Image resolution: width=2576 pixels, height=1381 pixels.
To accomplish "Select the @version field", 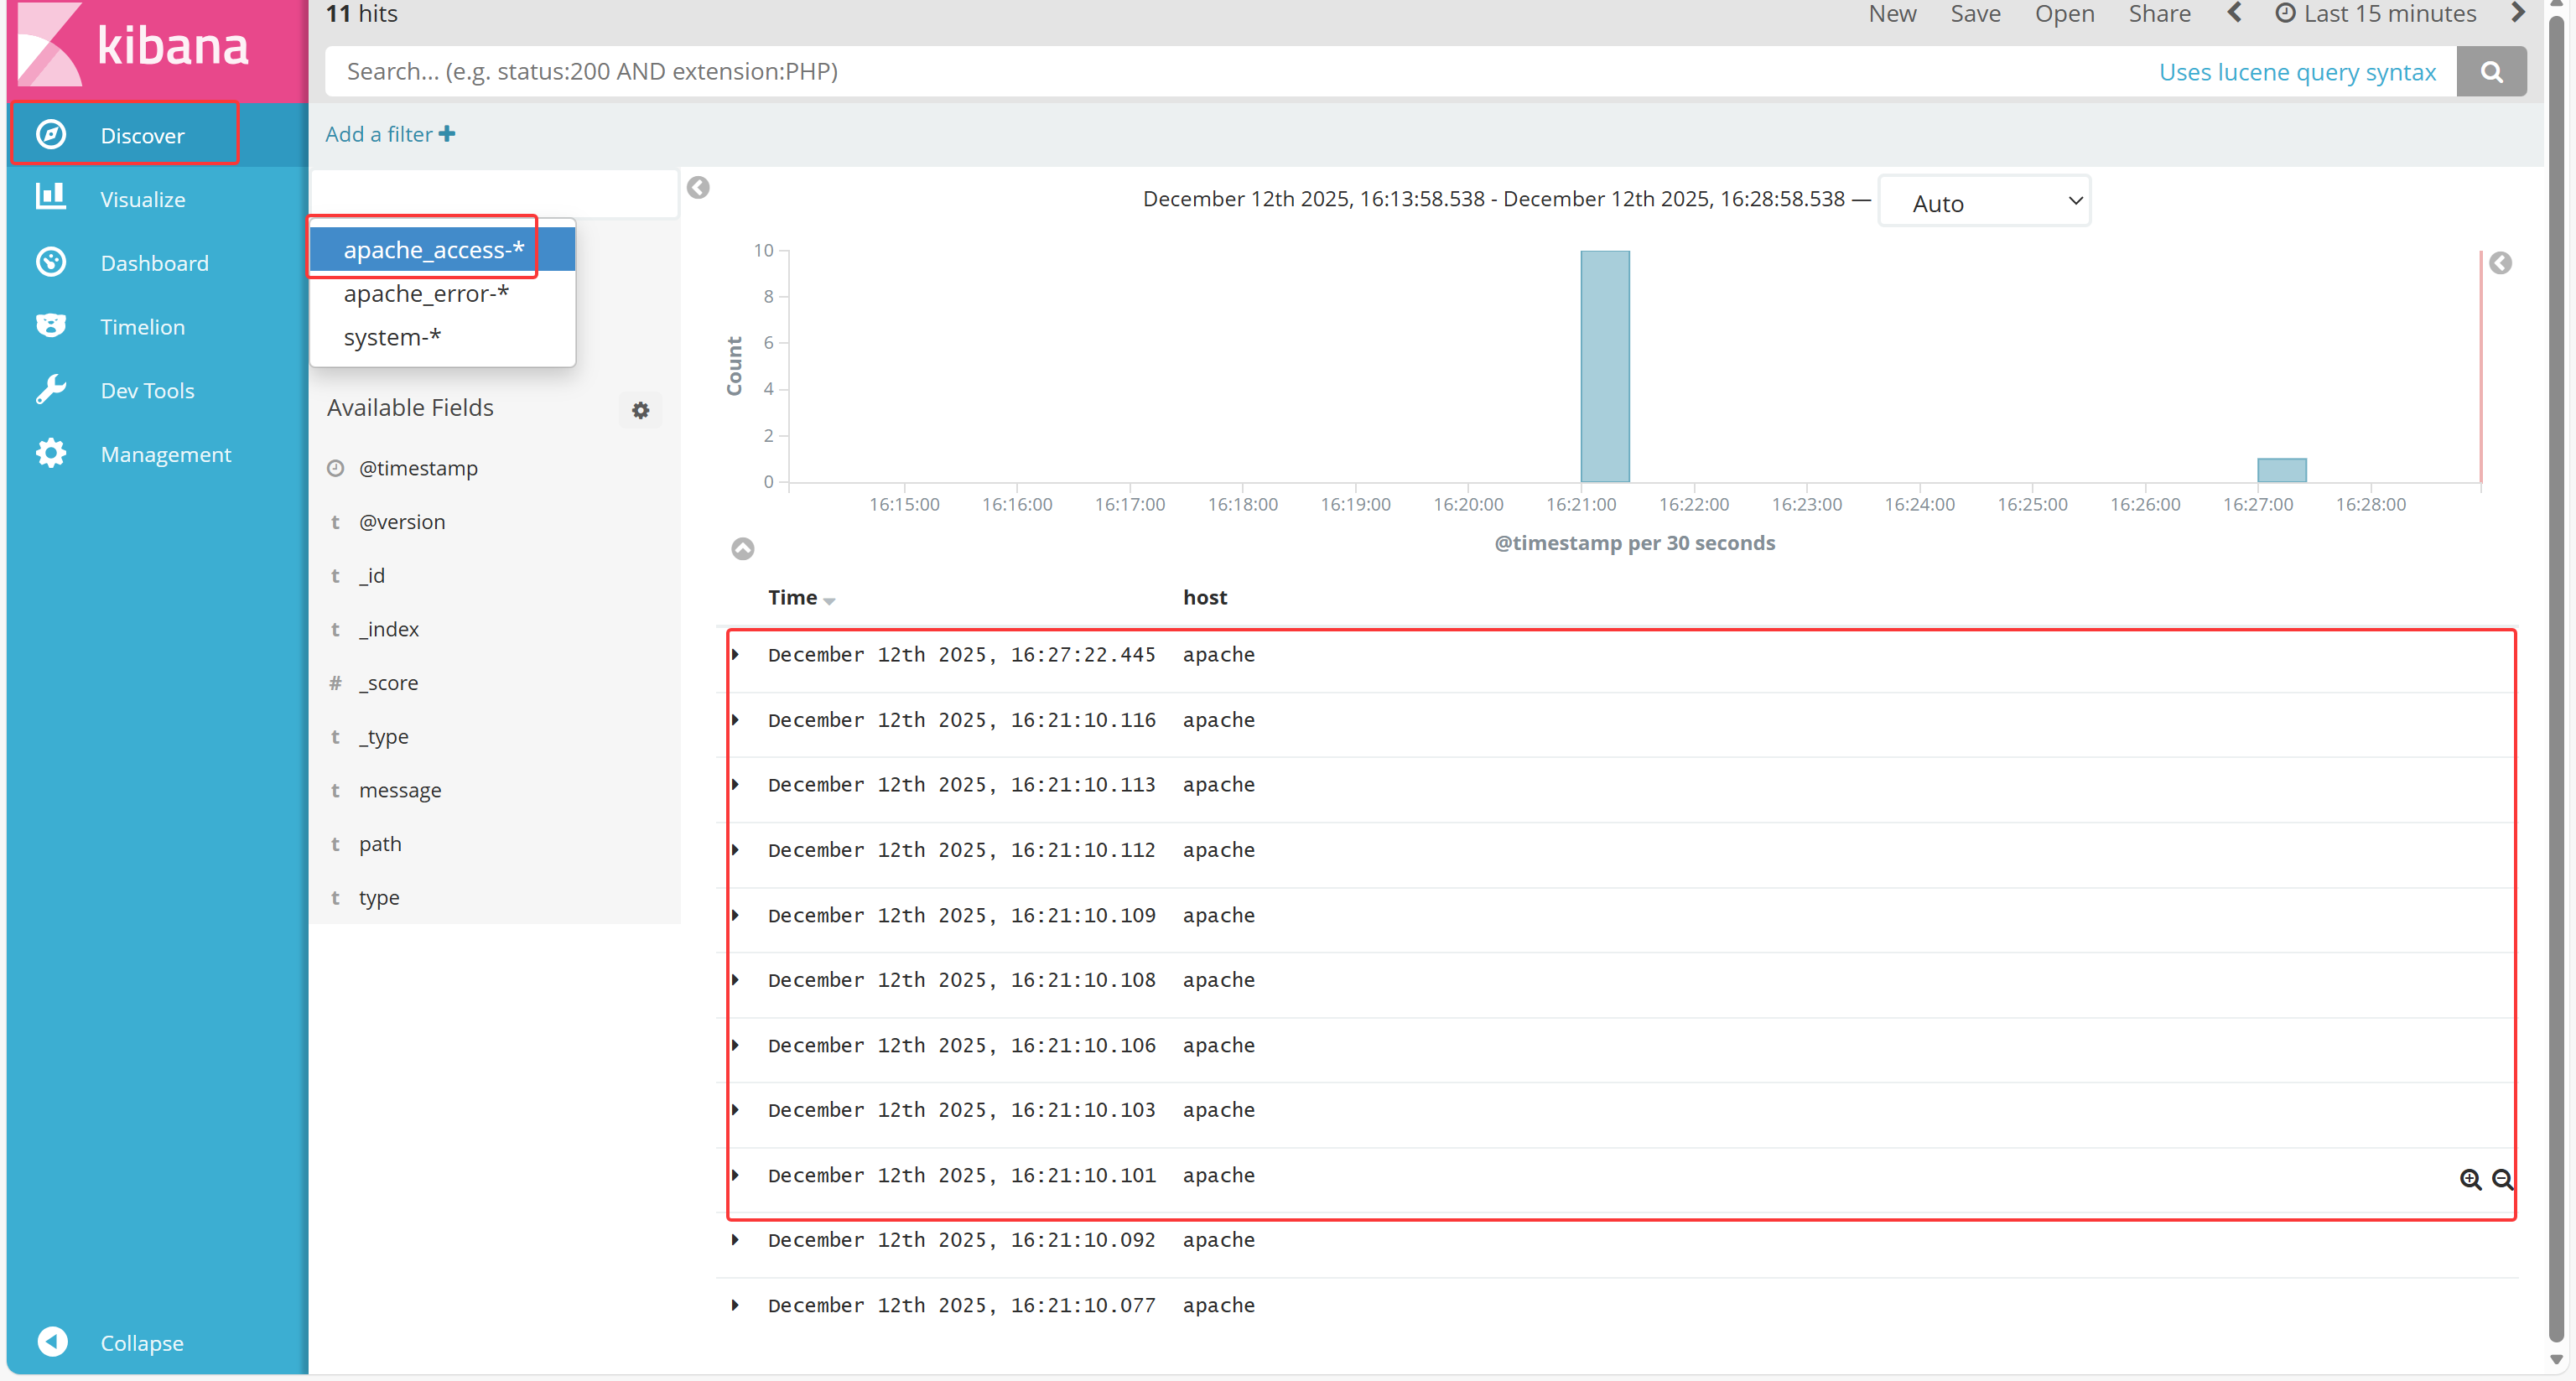I will (x=402, y=521).
